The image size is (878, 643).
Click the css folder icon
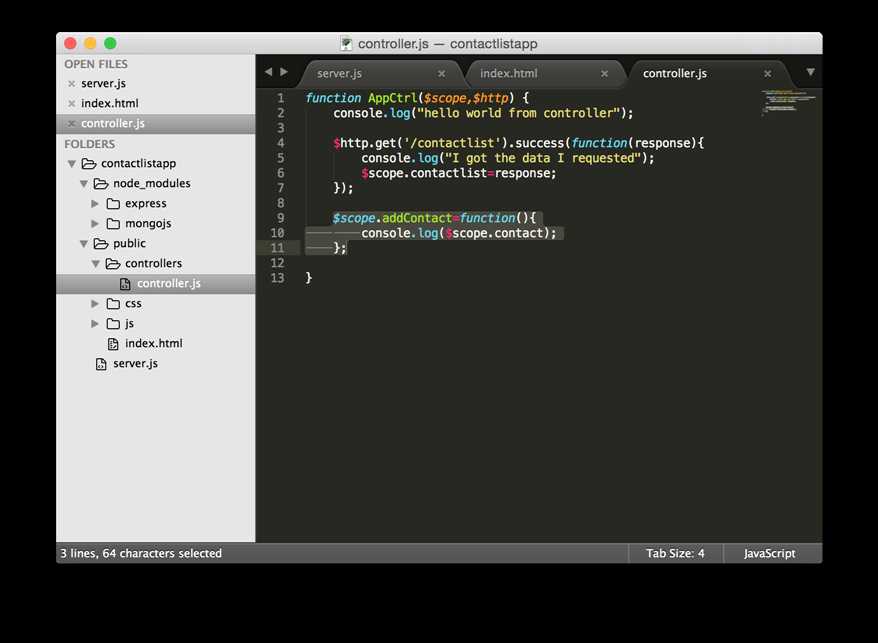pos(113,304)
